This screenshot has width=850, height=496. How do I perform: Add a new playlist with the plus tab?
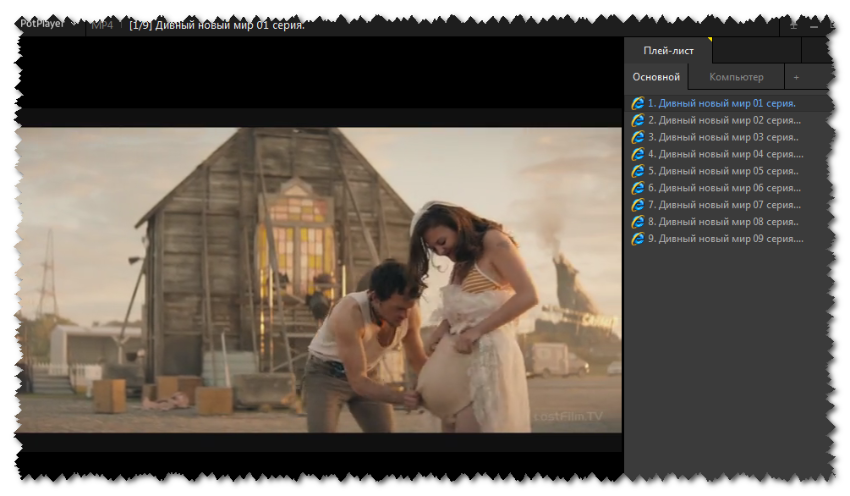coord(796,78)
